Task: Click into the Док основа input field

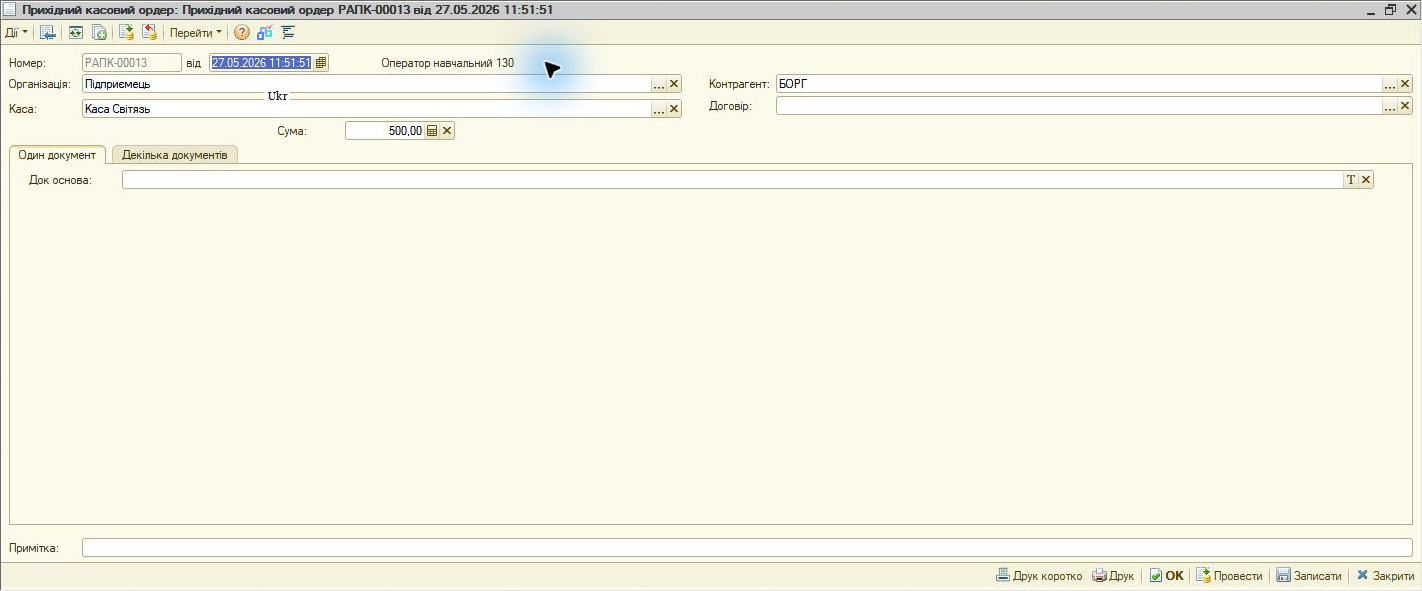Action: [x=732, y=180]
